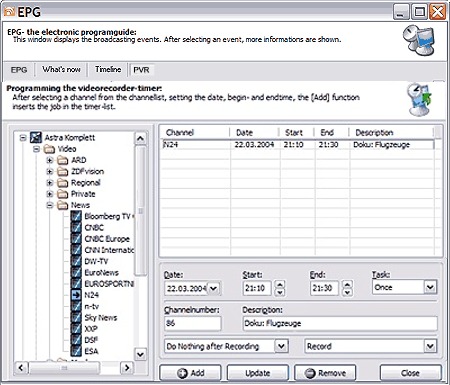Image resolution: width=450 pixels, height=385 pixels.
Task: Click the channel tree scroll down arrow
Action: [x=140, y=354]
